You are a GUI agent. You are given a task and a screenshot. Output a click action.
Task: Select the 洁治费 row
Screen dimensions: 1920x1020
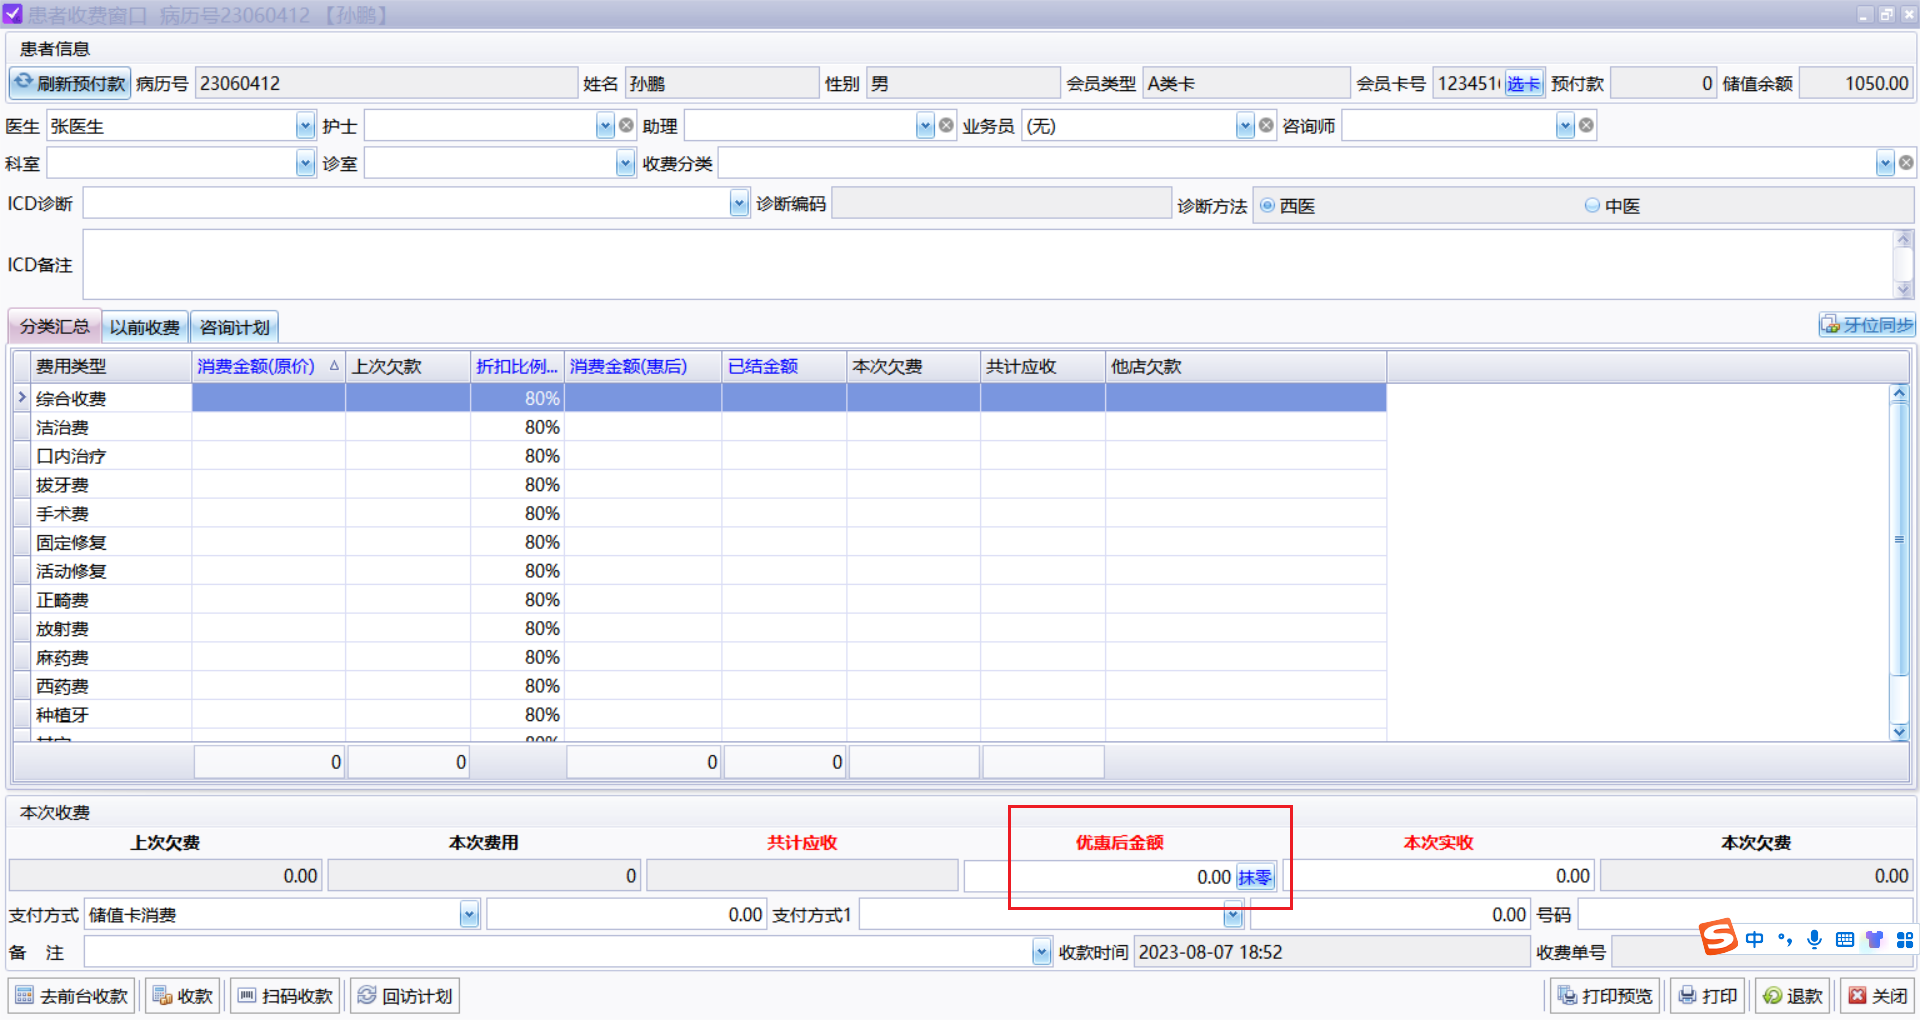(x=700, y=427)
